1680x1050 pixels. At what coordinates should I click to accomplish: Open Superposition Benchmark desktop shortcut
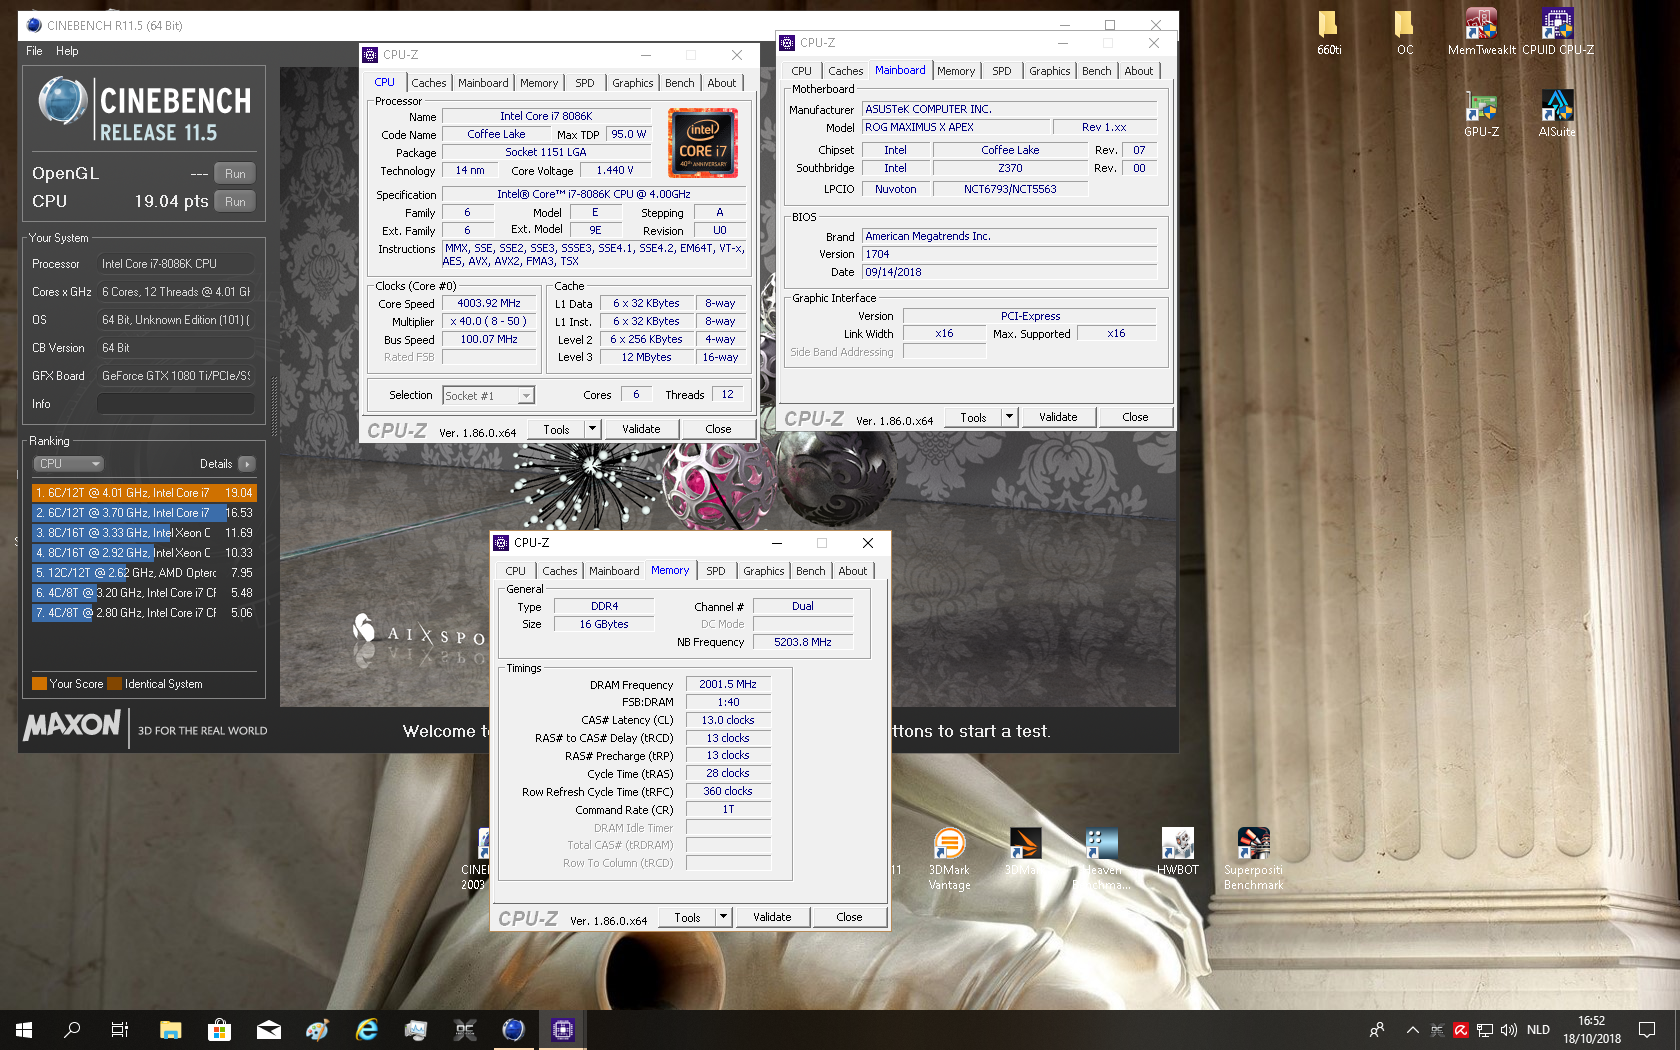pyautogui.click(x=1253, y=859)
